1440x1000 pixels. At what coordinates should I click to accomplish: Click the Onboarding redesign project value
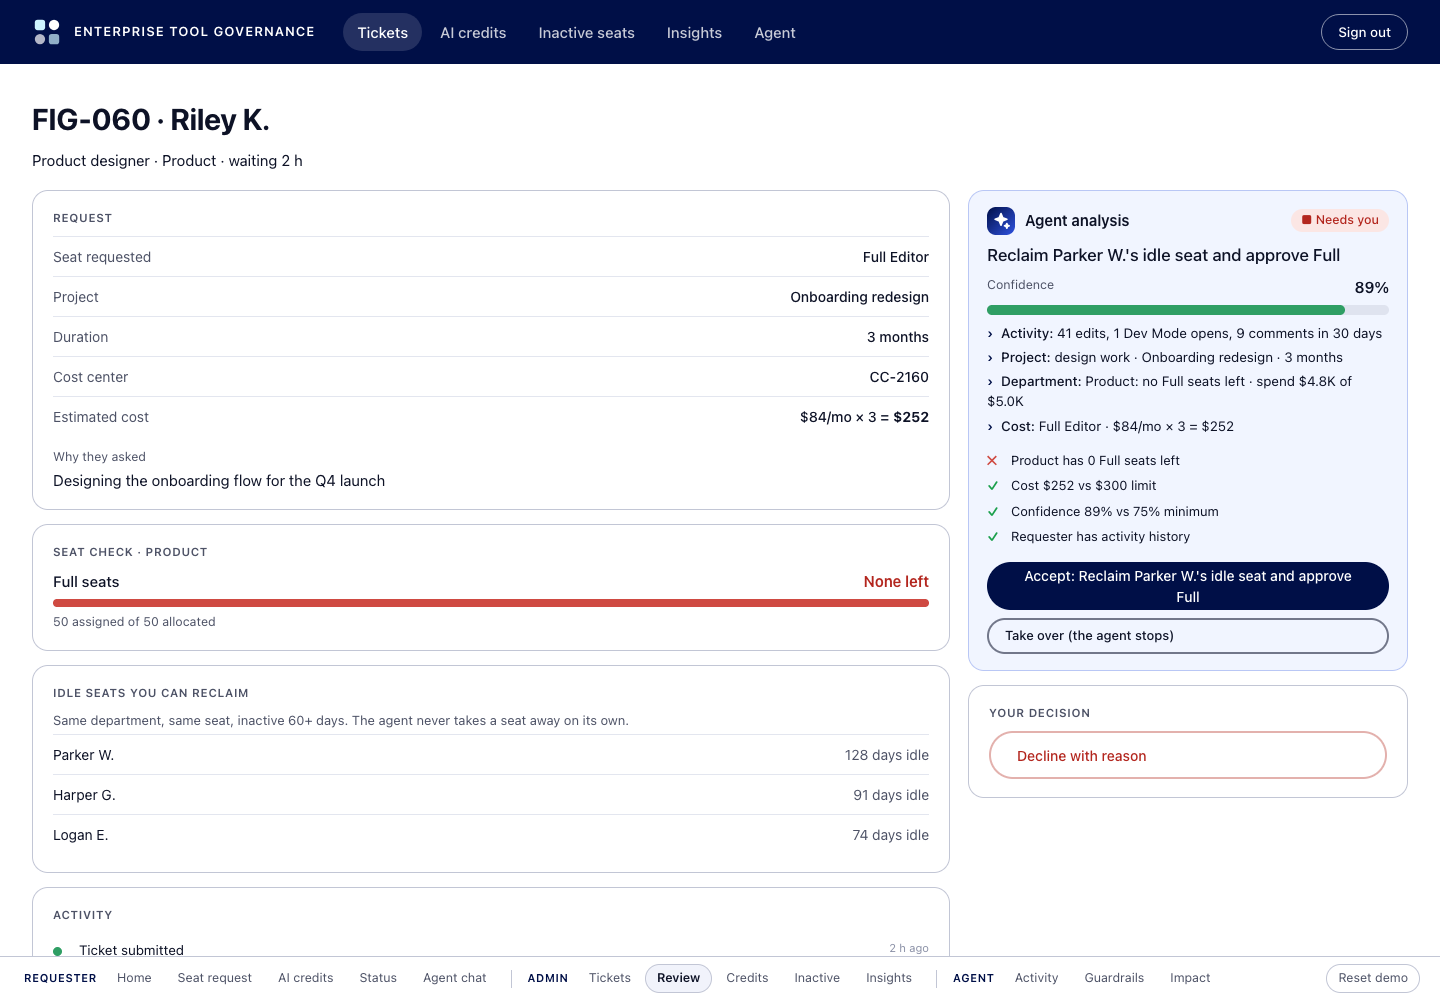859,297
